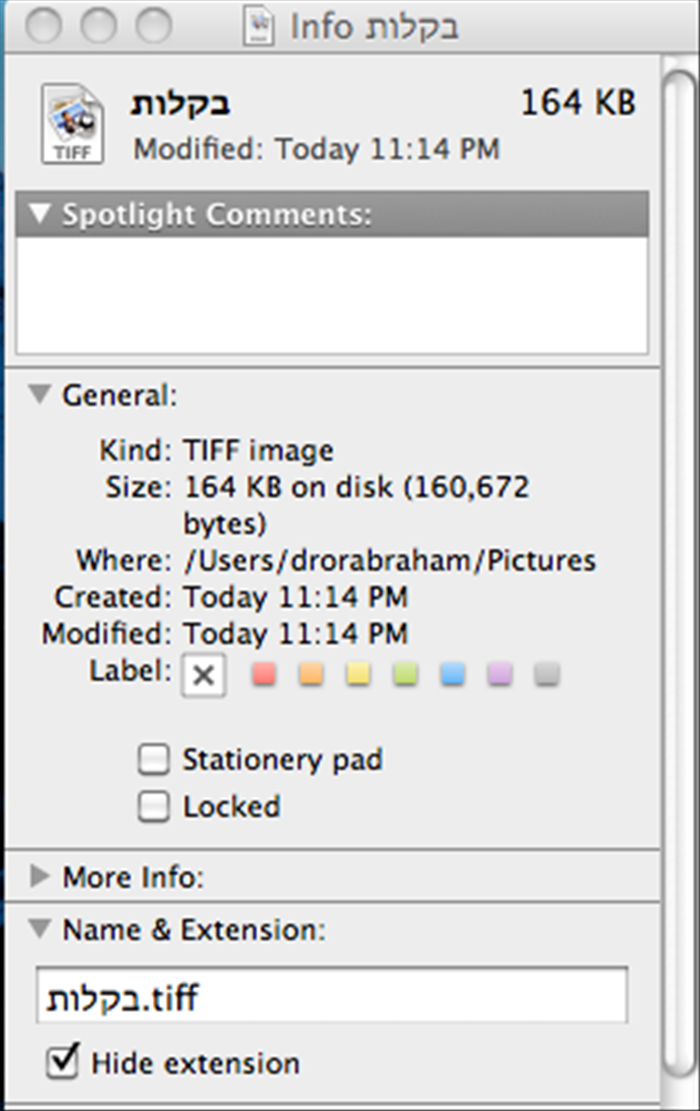Collapse the General section

[x=40, y=394]
